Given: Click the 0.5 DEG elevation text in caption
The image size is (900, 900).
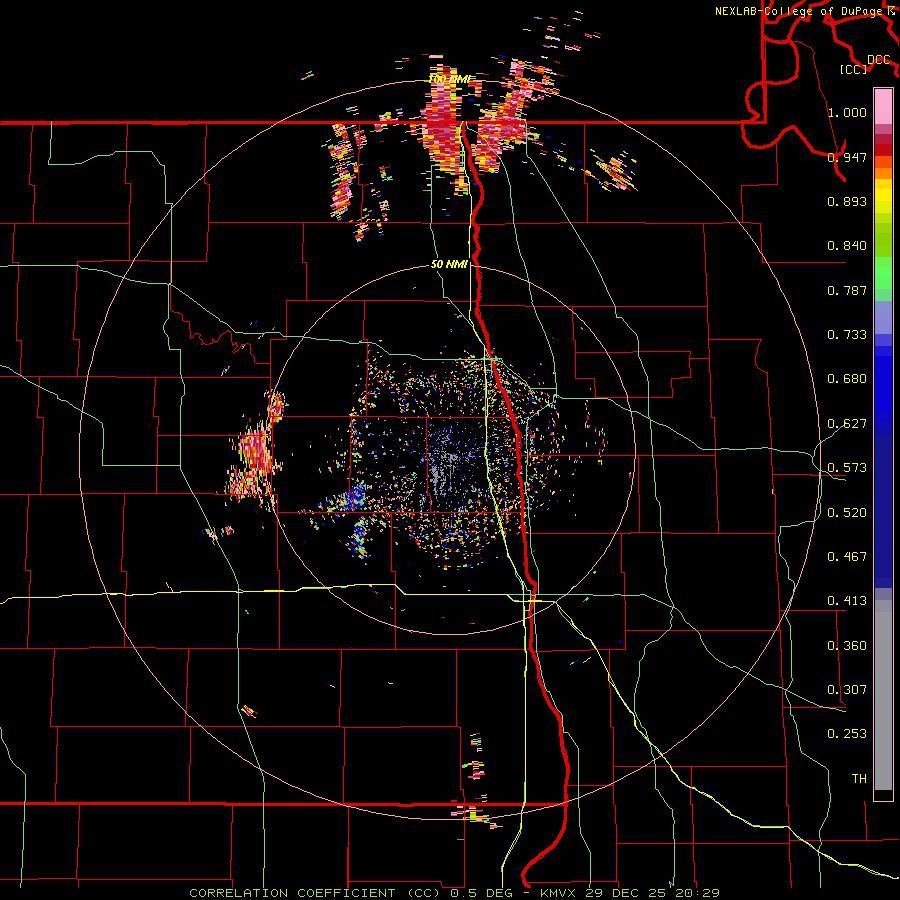Looking at the screenshot, I should [x=483, y=893].
